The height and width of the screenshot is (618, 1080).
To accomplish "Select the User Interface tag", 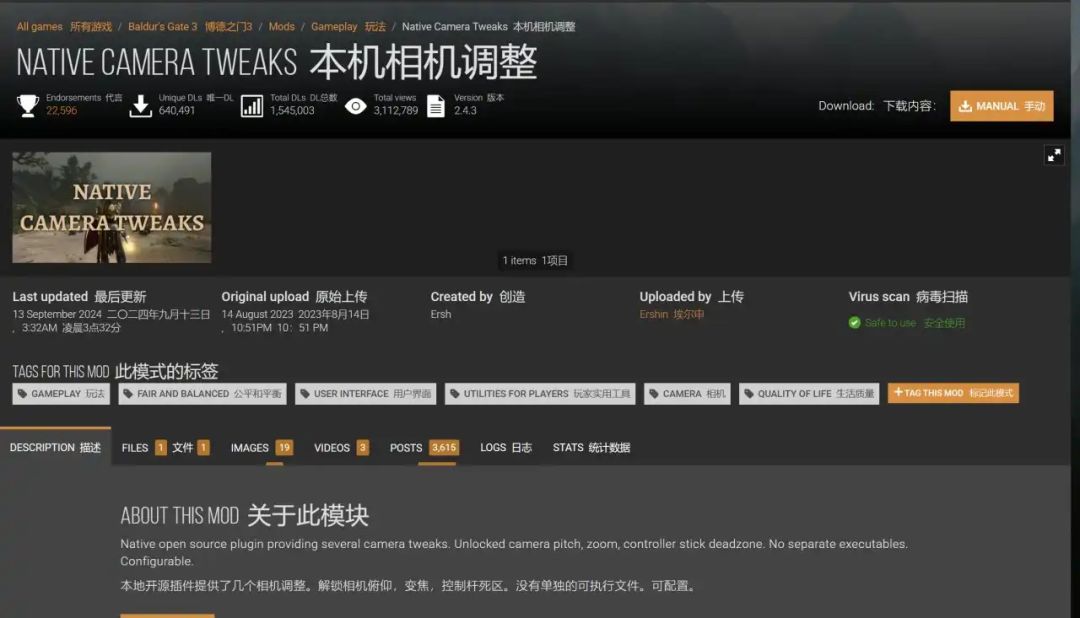I will [x=366, y=393].
